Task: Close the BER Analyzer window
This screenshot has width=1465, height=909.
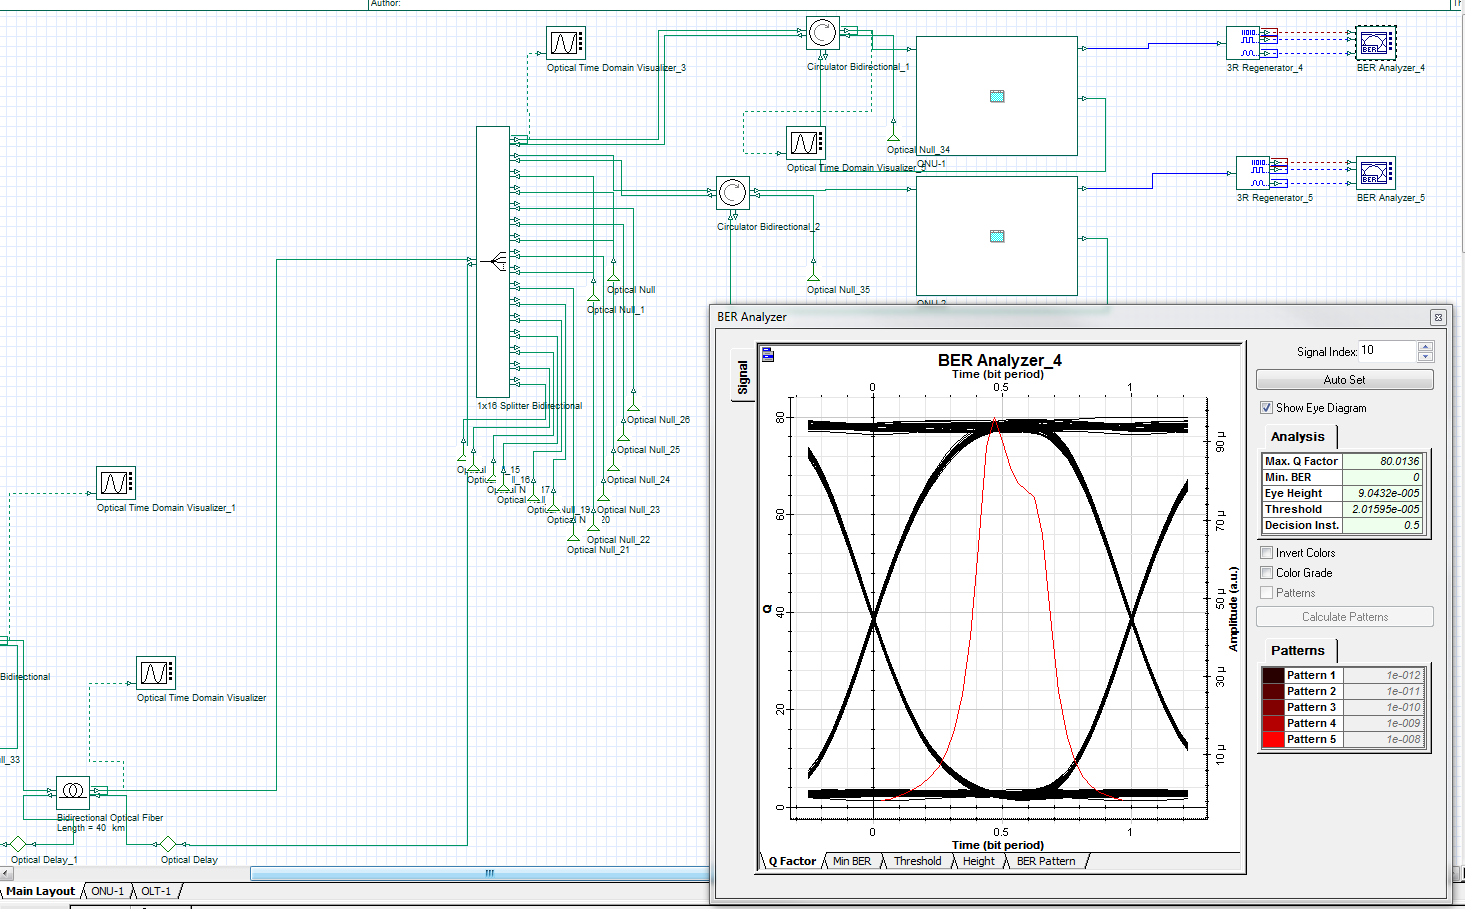Action: 1438,317
